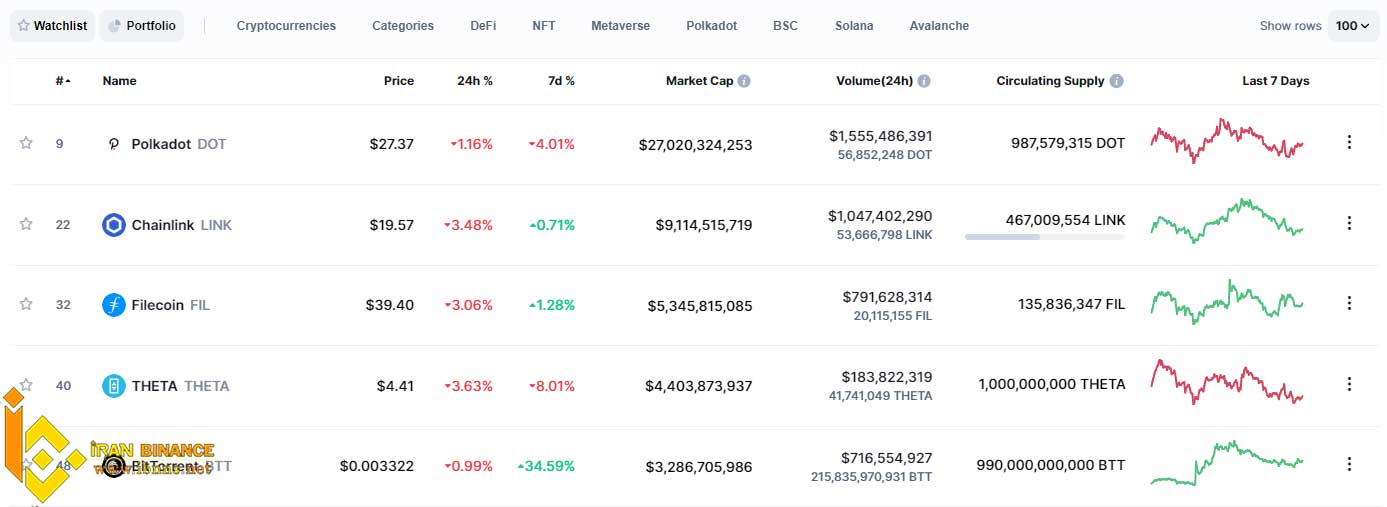1387x507 pixels.
Task: Click Market Cap info icon
Action: (x=744, y=81)
